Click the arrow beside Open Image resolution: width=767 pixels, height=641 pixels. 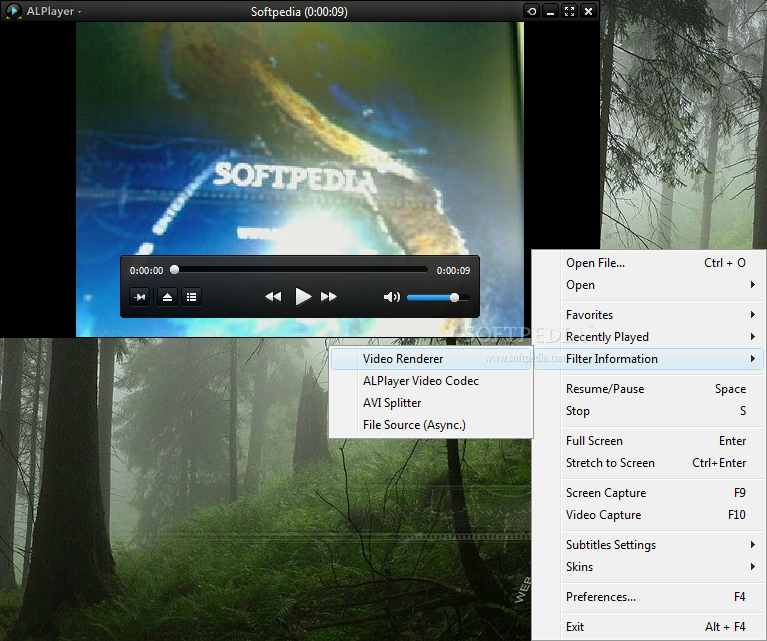pyautogui.click(x=753, y=285)
